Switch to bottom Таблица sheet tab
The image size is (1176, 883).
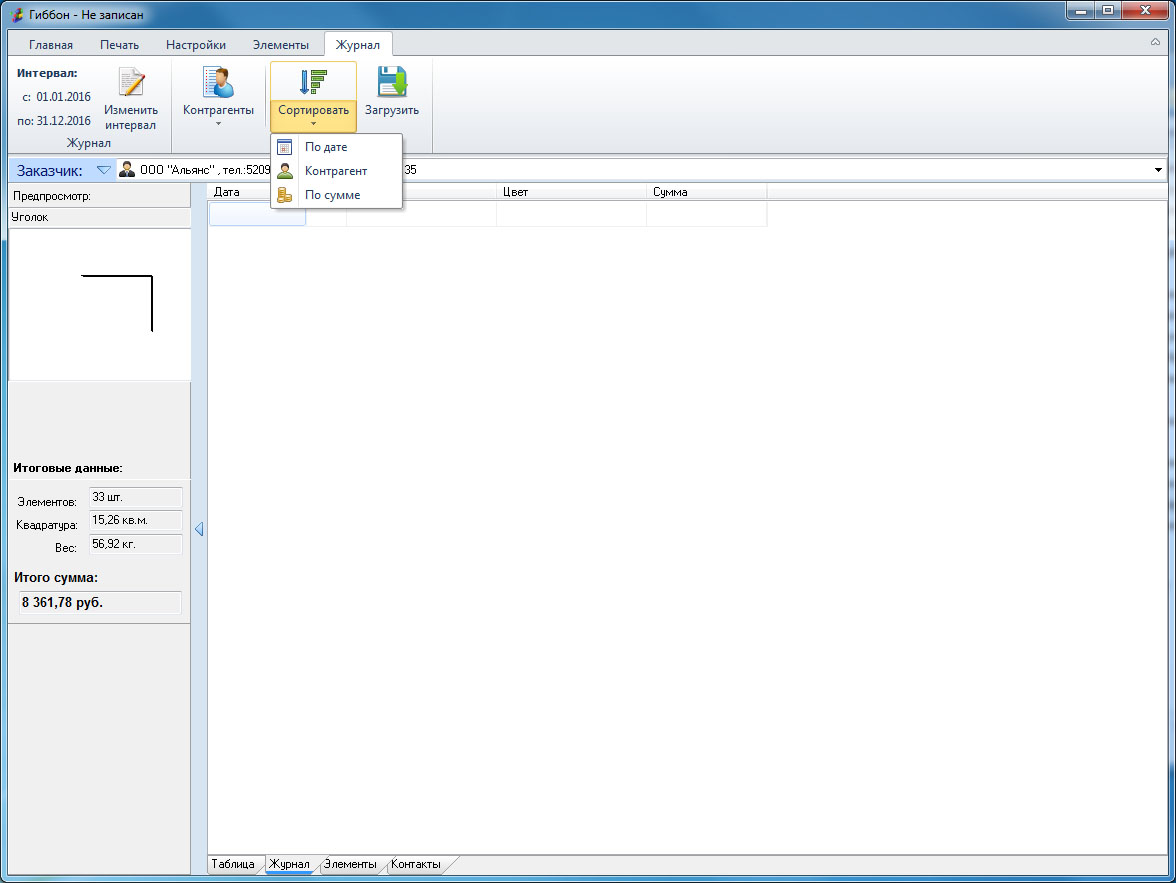(233, 864)
